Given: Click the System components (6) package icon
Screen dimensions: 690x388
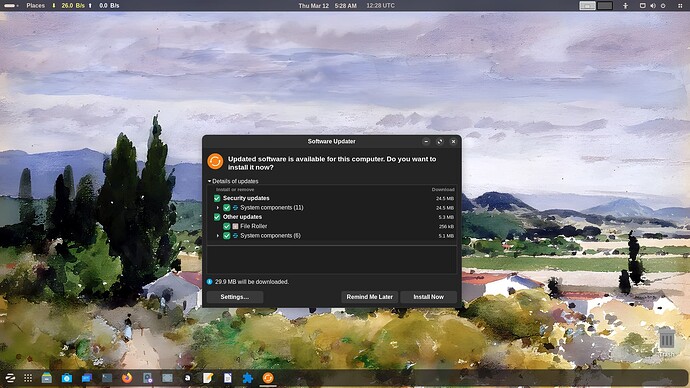Looking at the screenshot, I should pyautogui.click(x=235, y=236).
